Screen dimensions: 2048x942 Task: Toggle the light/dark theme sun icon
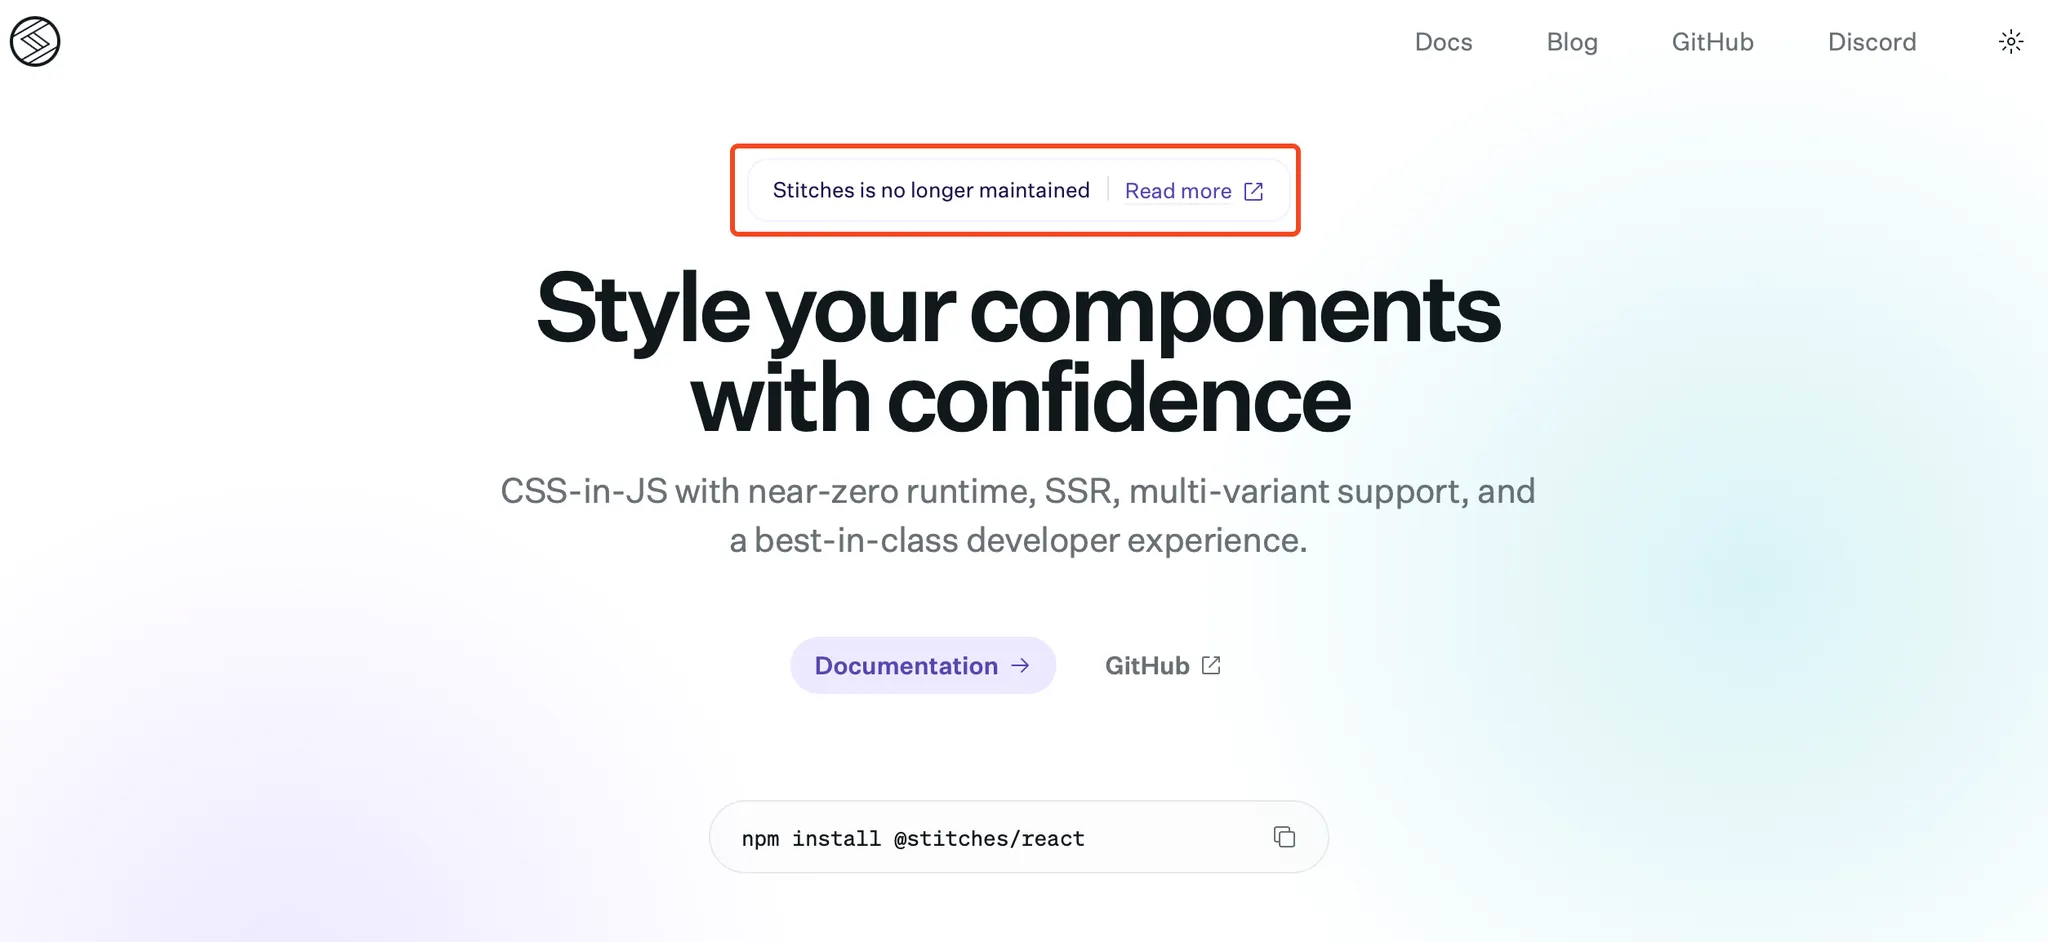point(2011,42)
